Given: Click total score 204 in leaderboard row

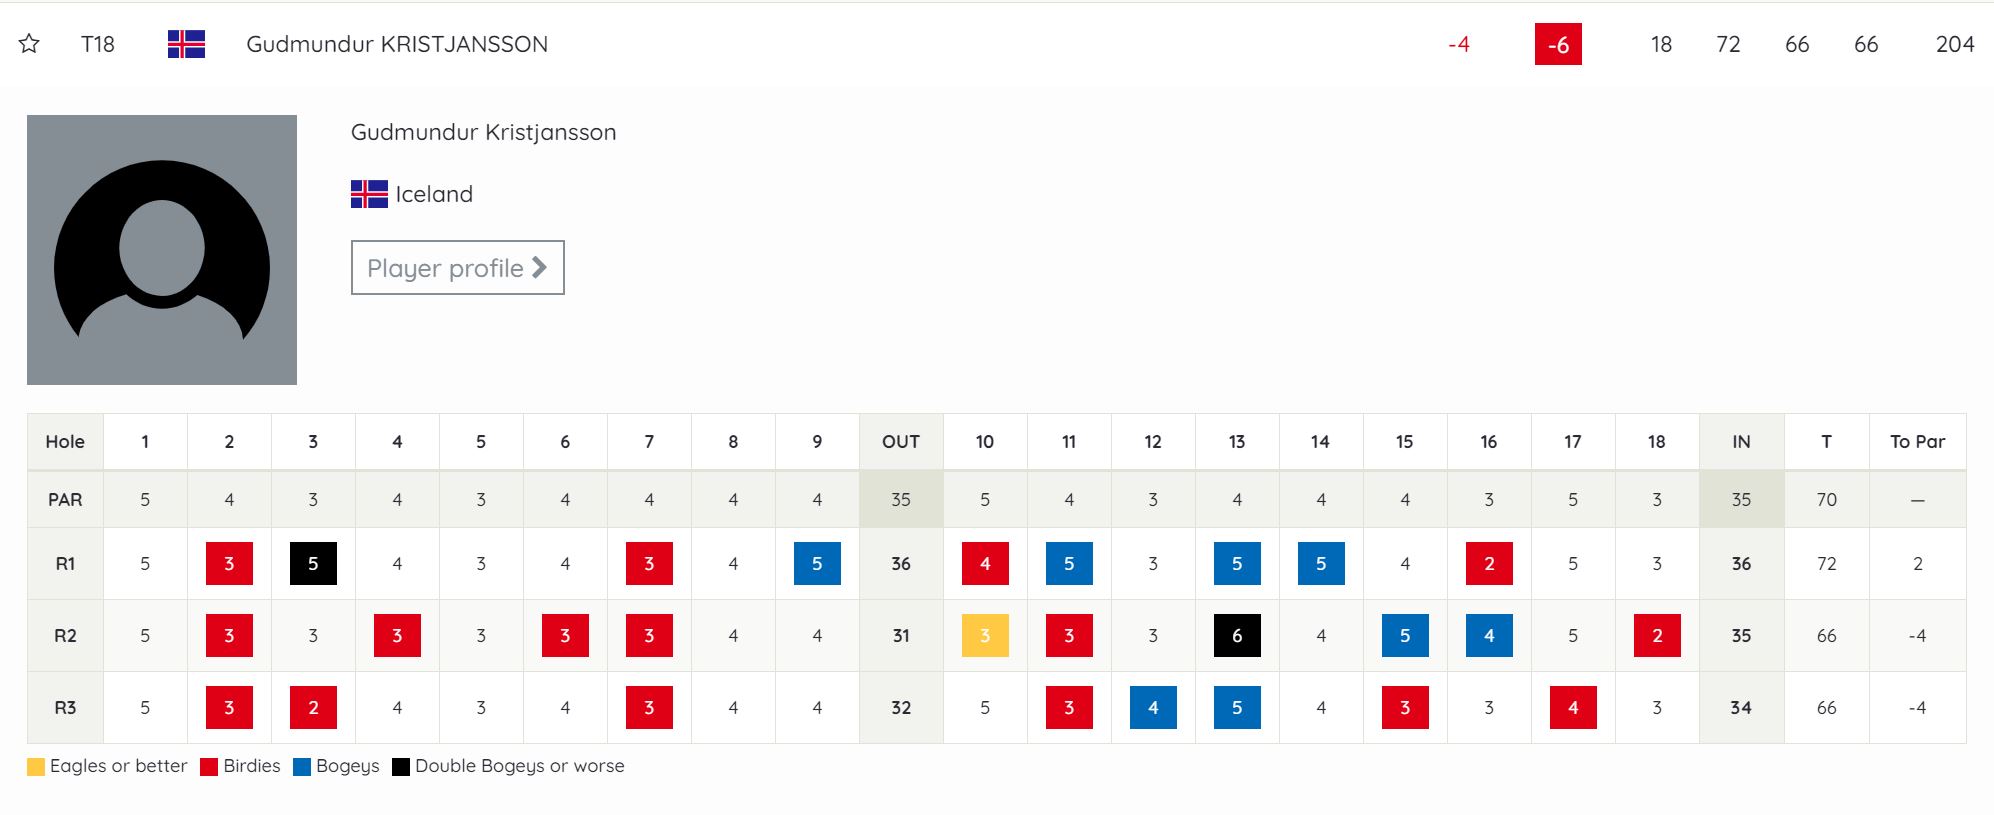Looking at the screenshot, I should (1955, 44).
